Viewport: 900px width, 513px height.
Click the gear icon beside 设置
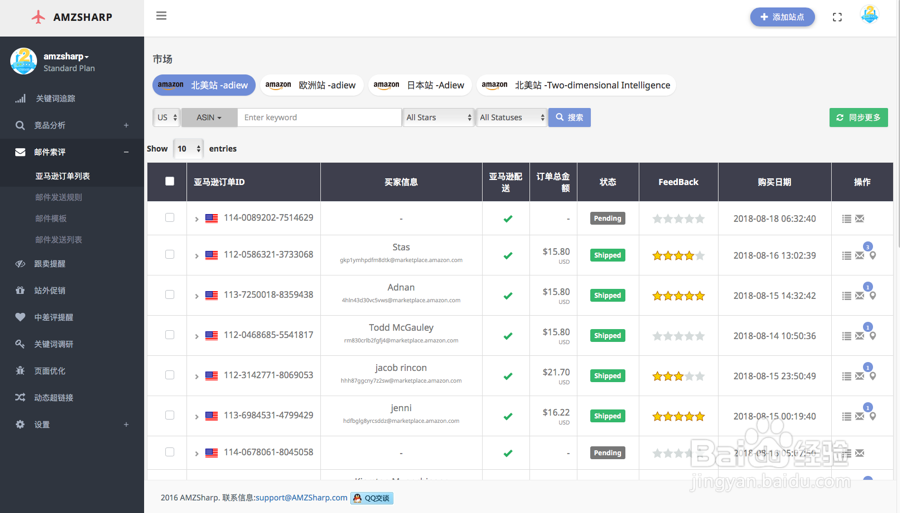tap(20, 424)
